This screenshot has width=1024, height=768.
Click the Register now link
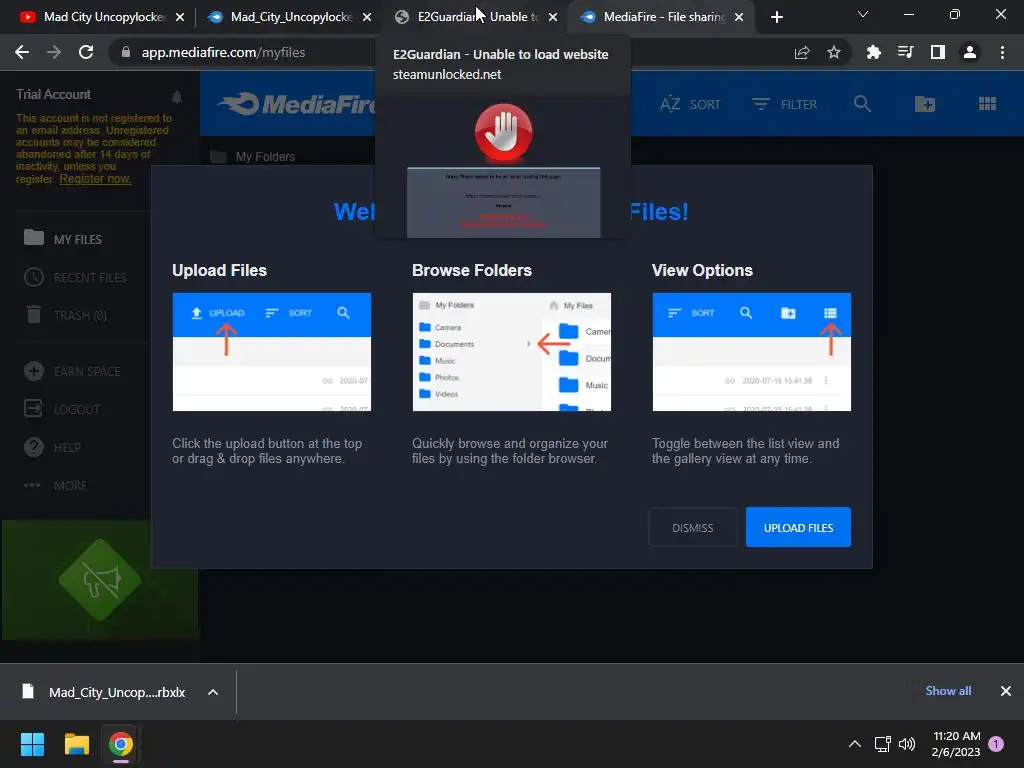95,179
